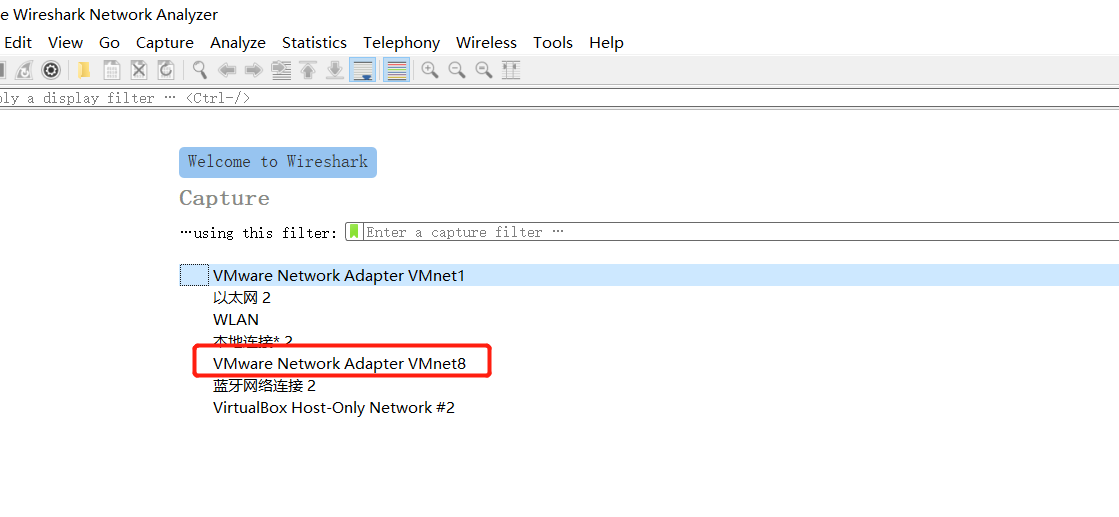Open the Go menu
The height and width of the screenshot is (517, 1119).
point(109,43)
